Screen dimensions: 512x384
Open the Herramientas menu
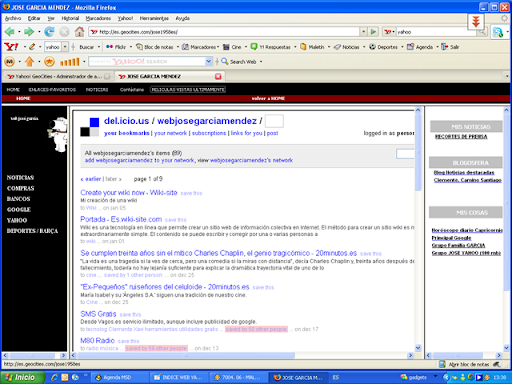click(154, 18)
